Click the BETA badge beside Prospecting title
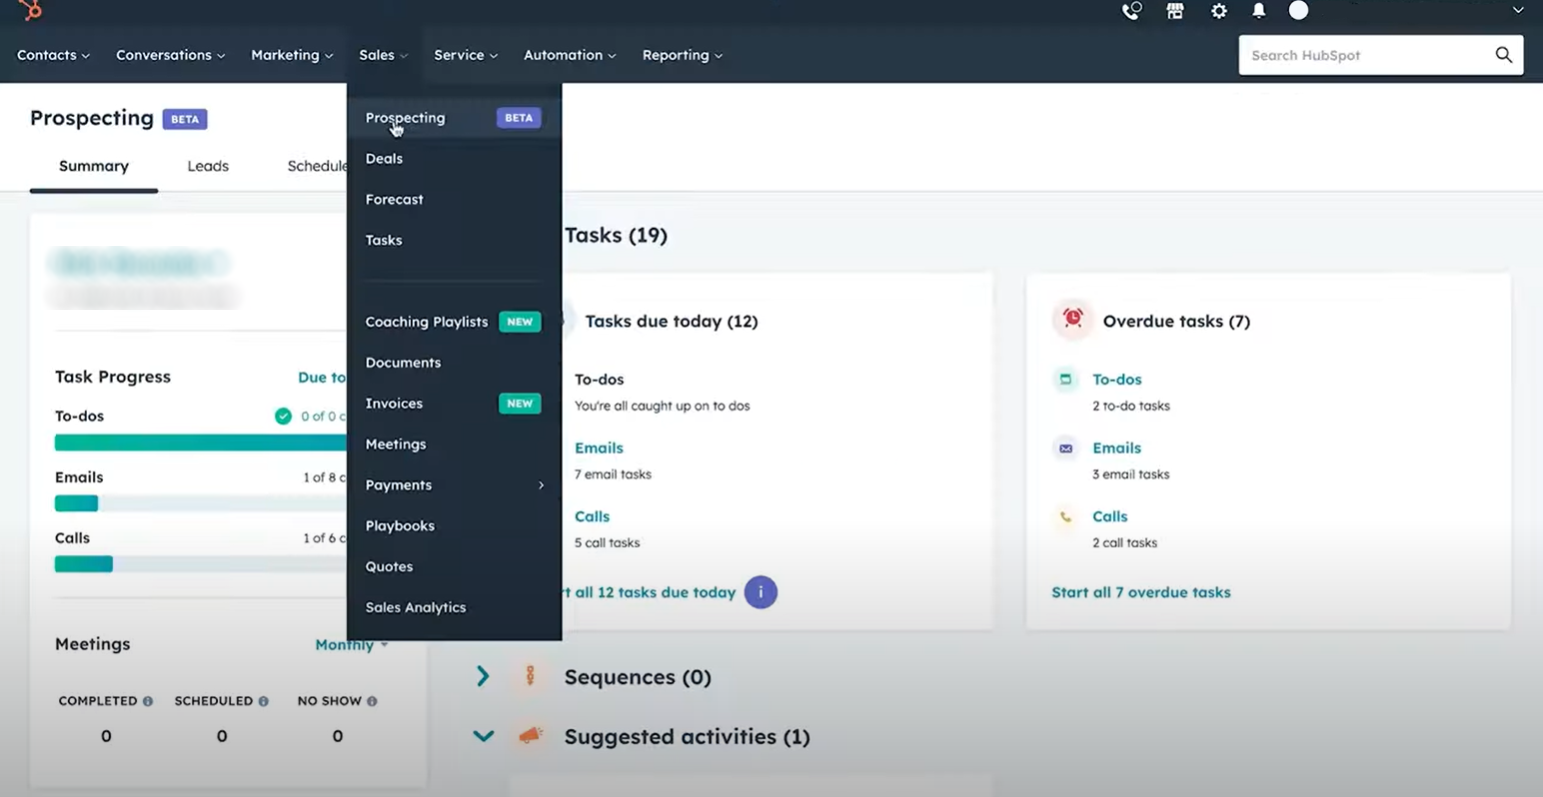The width and height of the screenshot is (1543, 797). [185, 118]
